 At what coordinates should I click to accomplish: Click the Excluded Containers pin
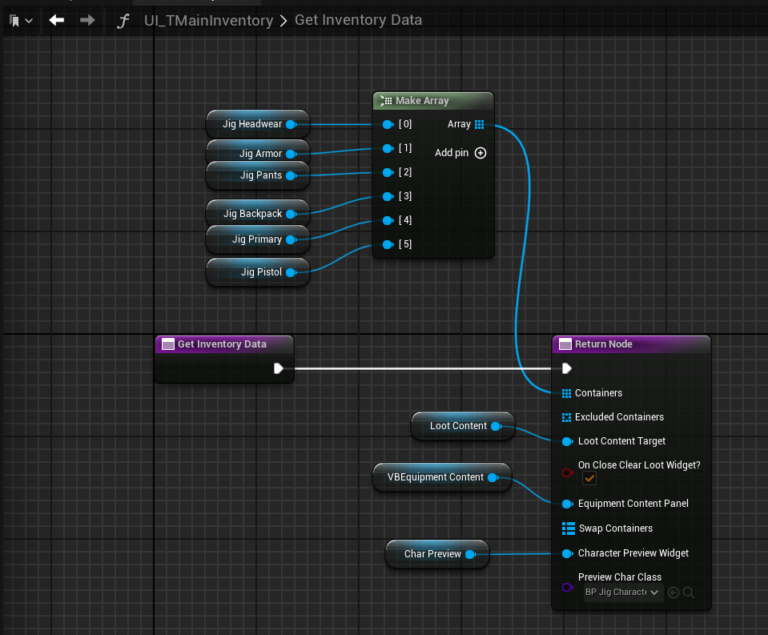pyautogui.click(x=566, y=417)
